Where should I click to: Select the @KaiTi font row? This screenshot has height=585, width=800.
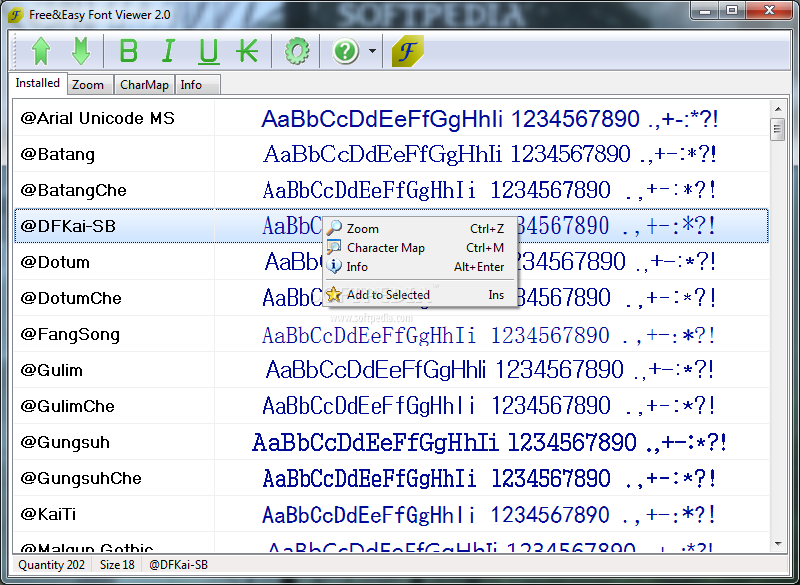(391, 514)
